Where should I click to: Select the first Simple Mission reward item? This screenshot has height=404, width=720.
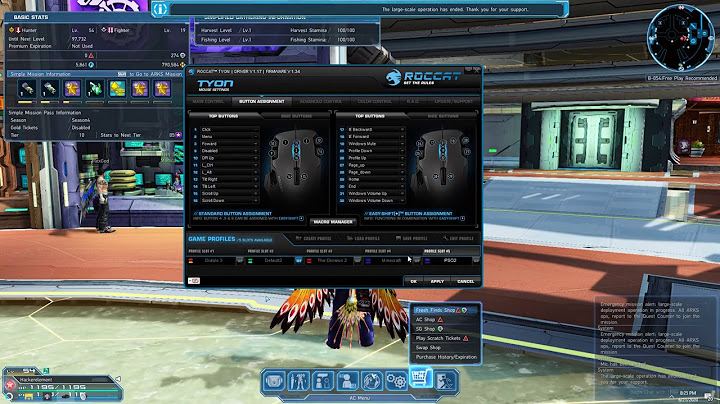click(x=27, y=88)
